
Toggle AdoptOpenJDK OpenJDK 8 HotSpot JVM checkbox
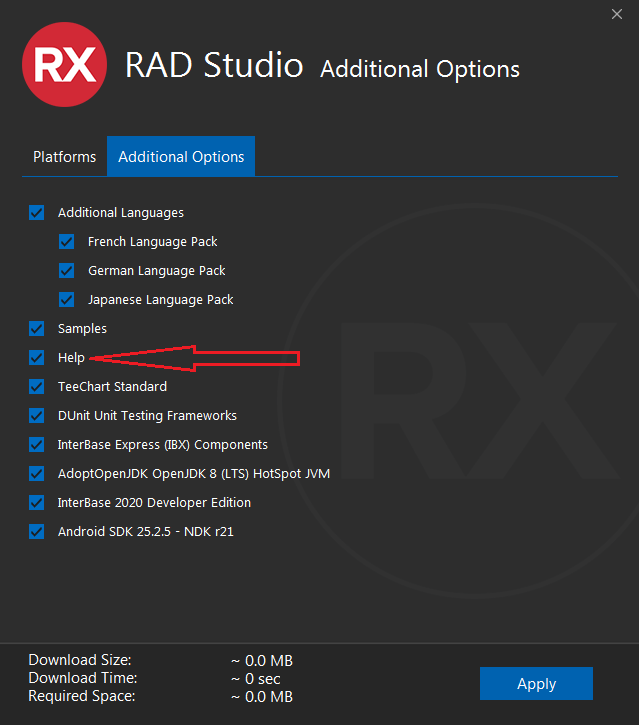tap(37, 473)
